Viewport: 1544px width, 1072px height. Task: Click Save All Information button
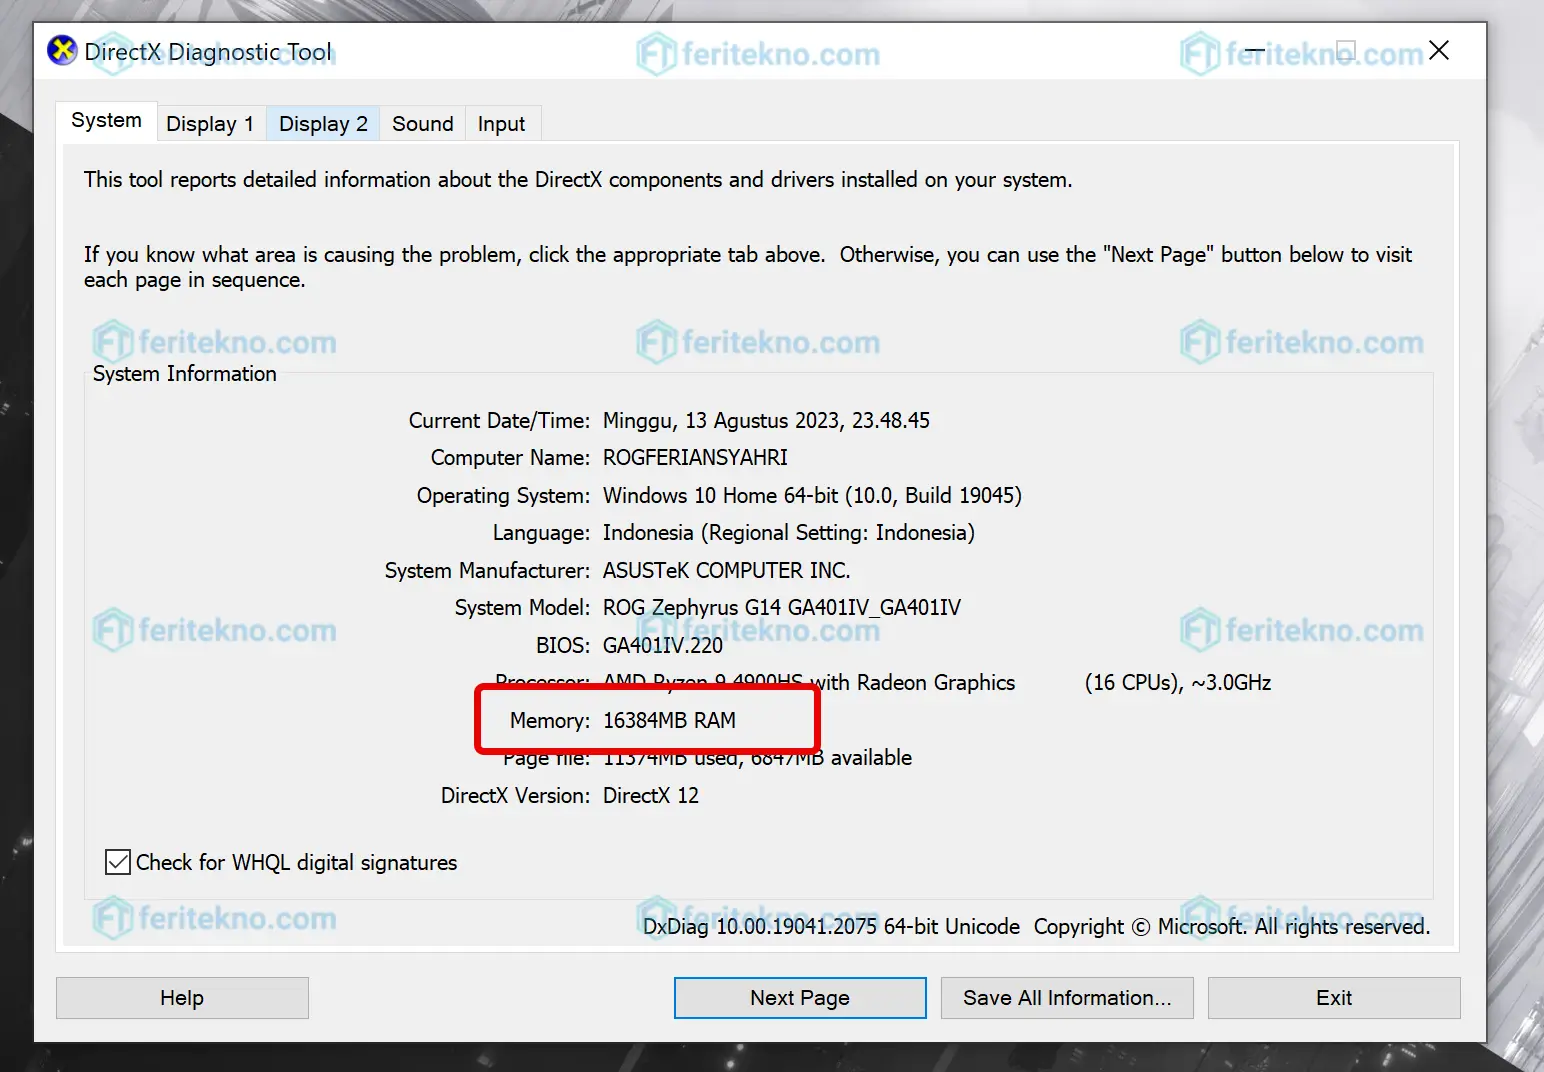tap(1067, 998)
